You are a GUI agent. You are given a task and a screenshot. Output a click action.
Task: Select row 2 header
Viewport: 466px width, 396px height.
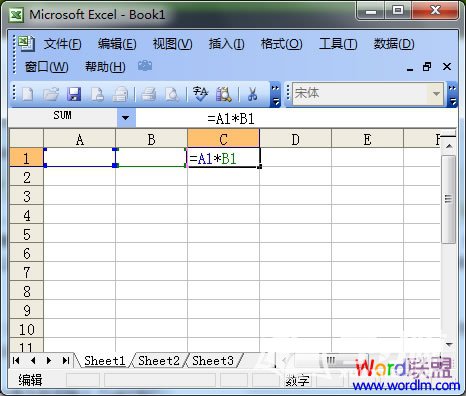point(26,177)
